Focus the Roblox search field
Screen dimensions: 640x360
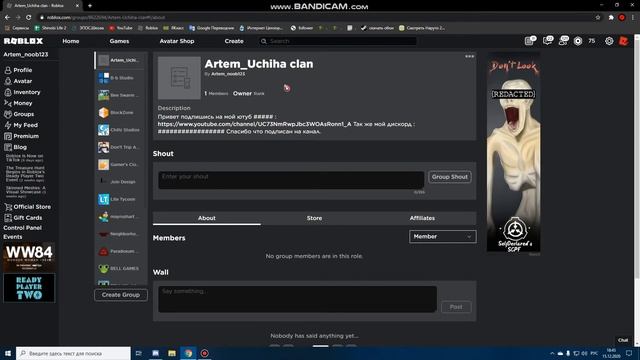[x=338, y=41]
